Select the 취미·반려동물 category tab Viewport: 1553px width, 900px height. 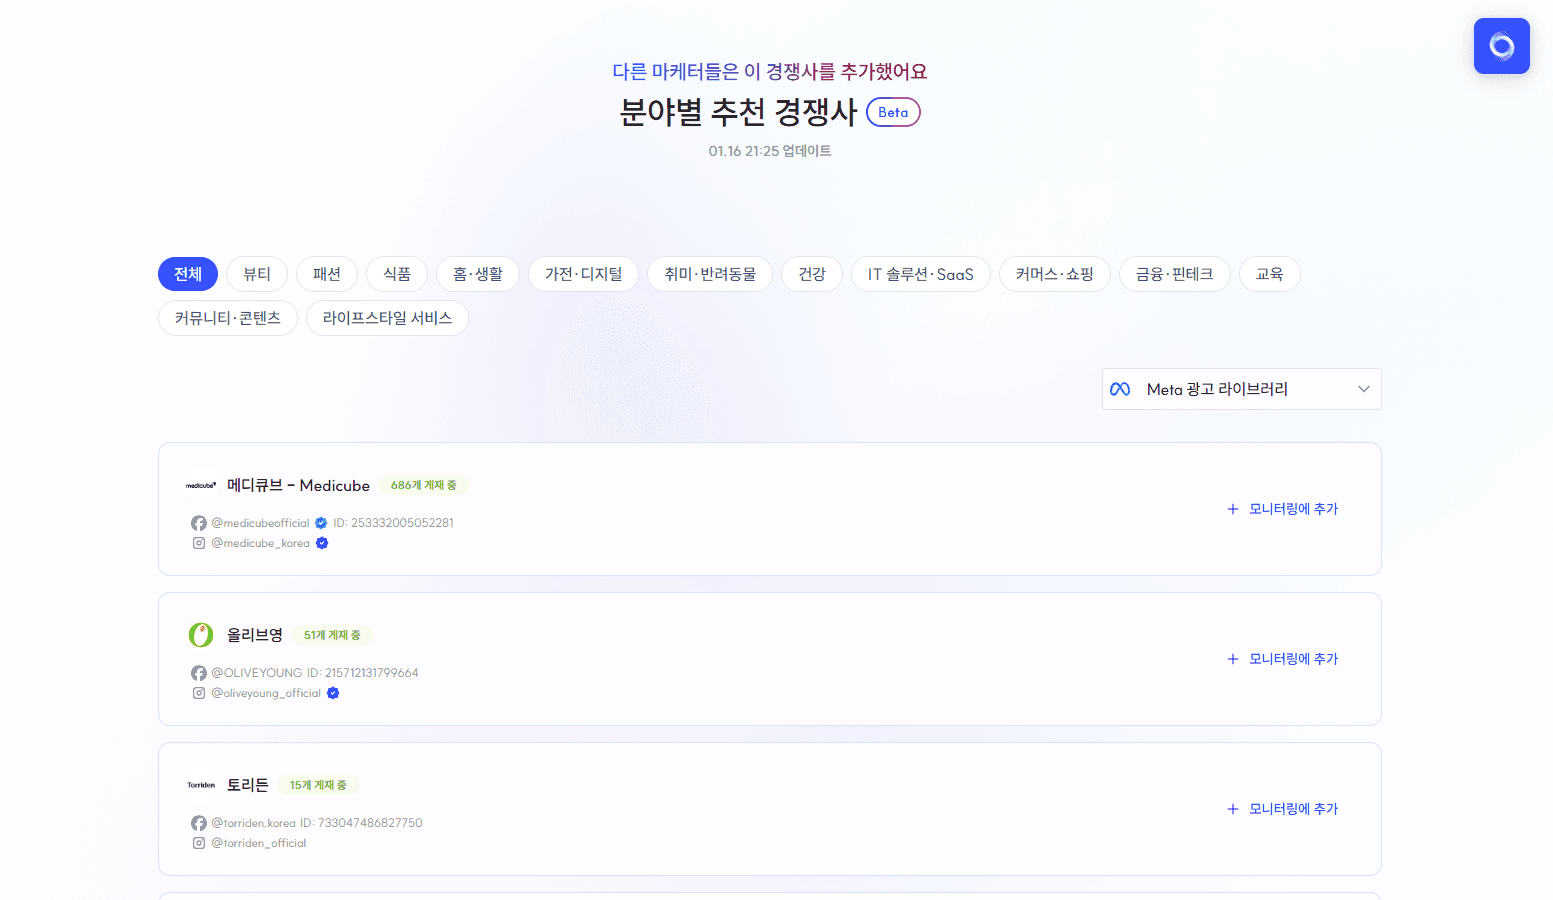point(710,274)
